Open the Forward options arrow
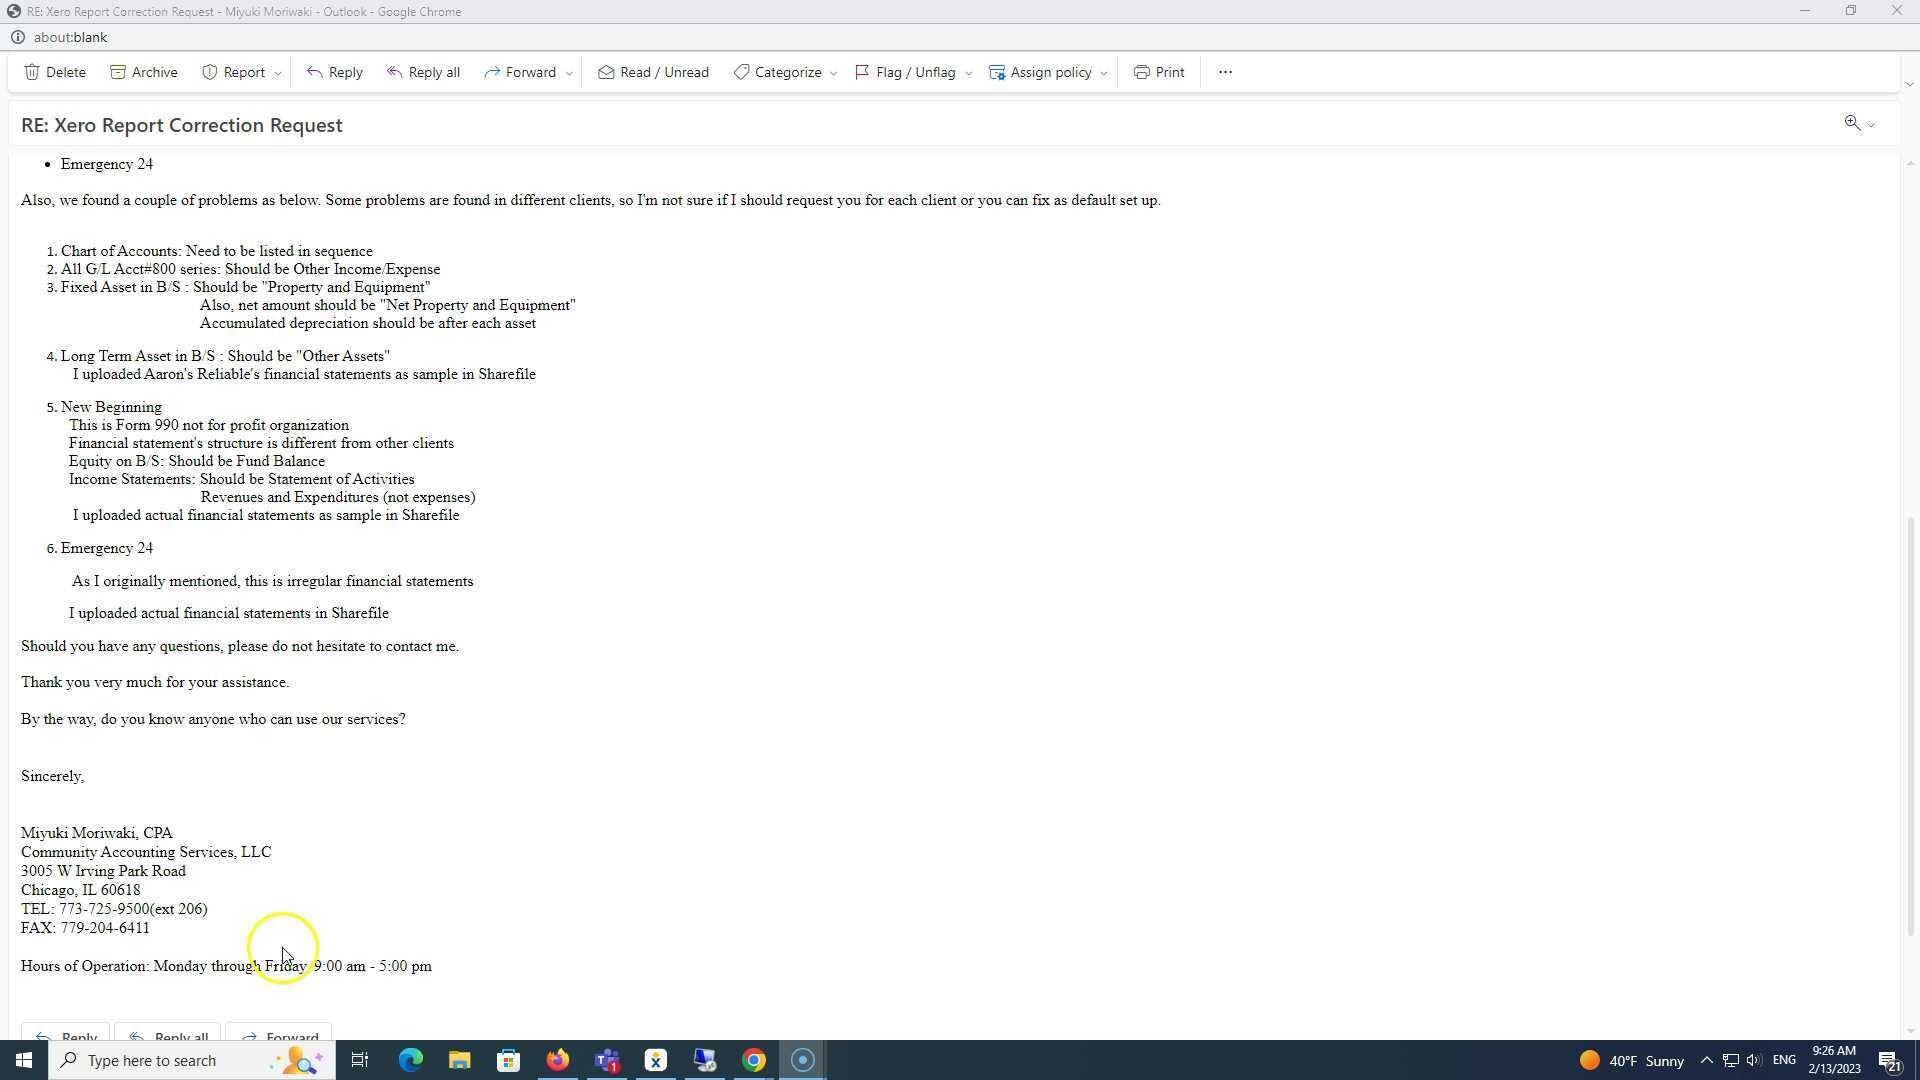The width and height of the screenshot is (1920, 1080). click(x=569, y=73)
